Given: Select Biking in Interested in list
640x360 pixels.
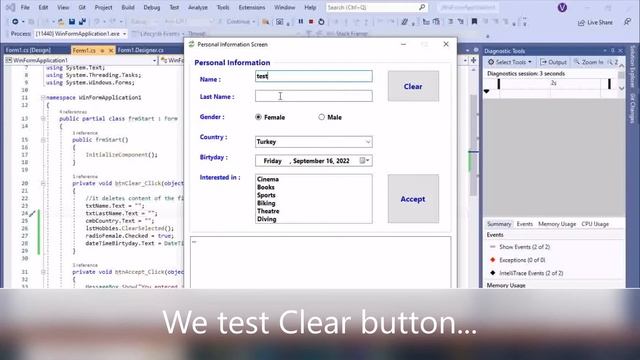Looking at the screenshot, I should (x=266, y=203).
